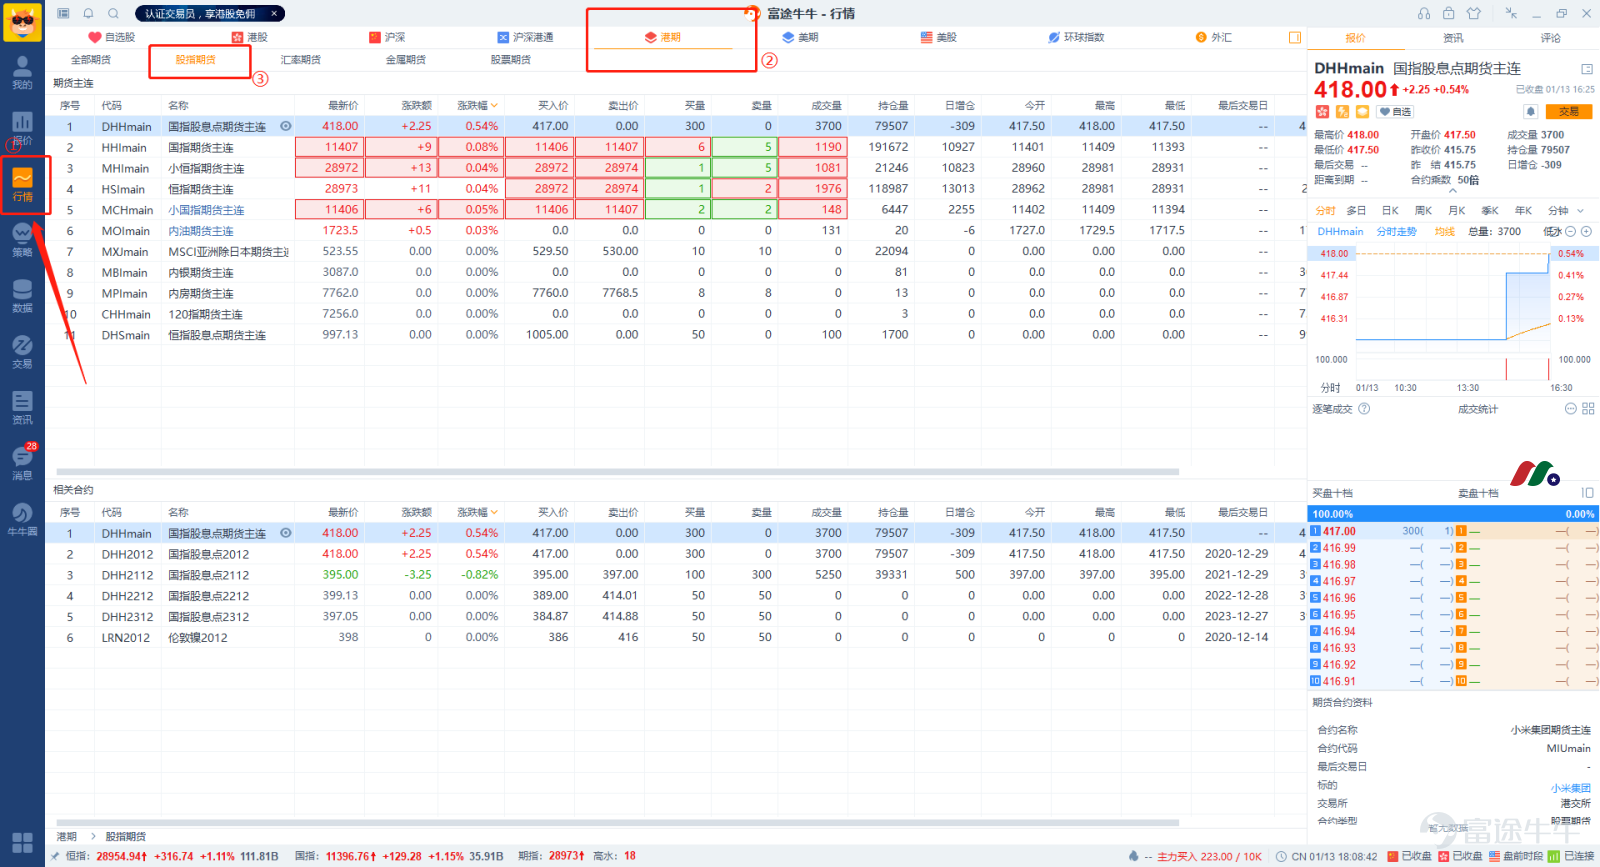Toggle eye icon on DHHmain row in 期货主连
Viewport: 1600px width, 867px height.
click(285, 126)
